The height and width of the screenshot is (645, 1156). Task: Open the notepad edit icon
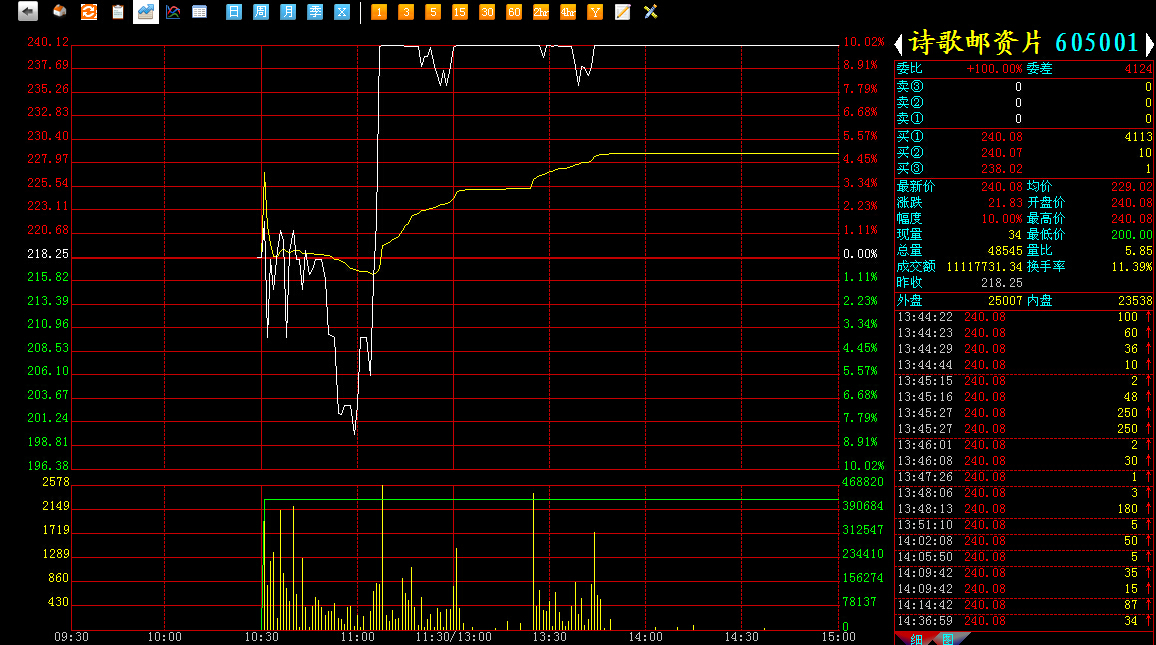click(622, 12)
